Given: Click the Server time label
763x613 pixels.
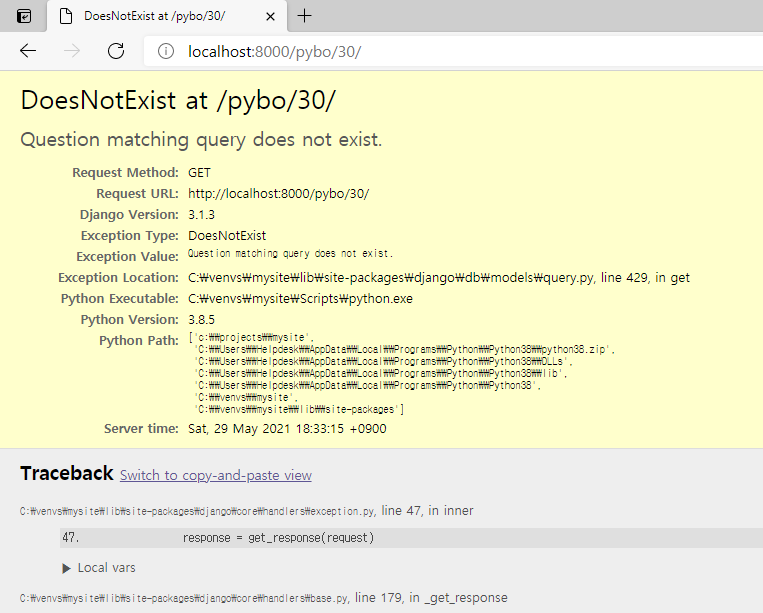Looking at the screenshot, I should coord(142,429).
